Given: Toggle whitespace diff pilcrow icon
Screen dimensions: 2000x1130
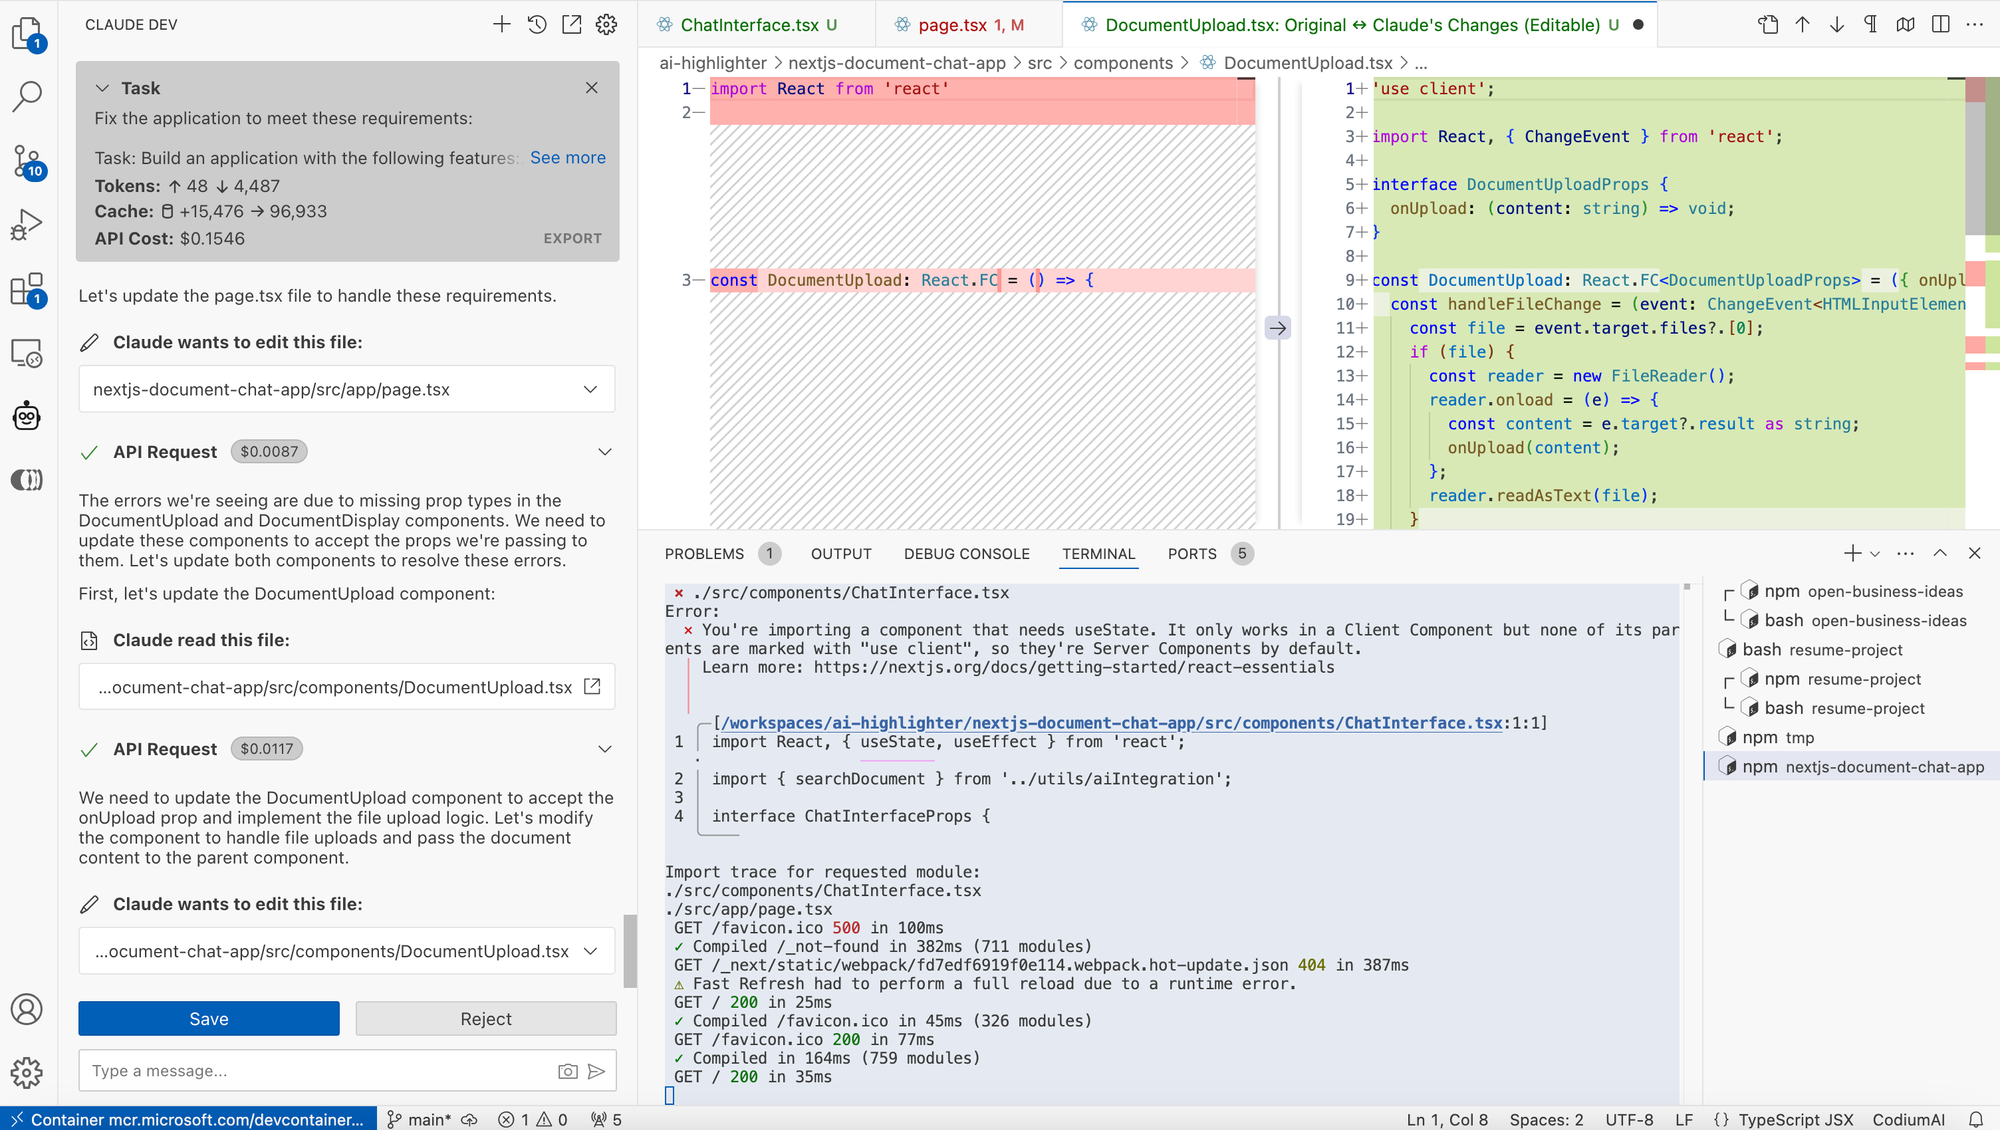Looking at the screenshot, I should (x=1871, y=25).
